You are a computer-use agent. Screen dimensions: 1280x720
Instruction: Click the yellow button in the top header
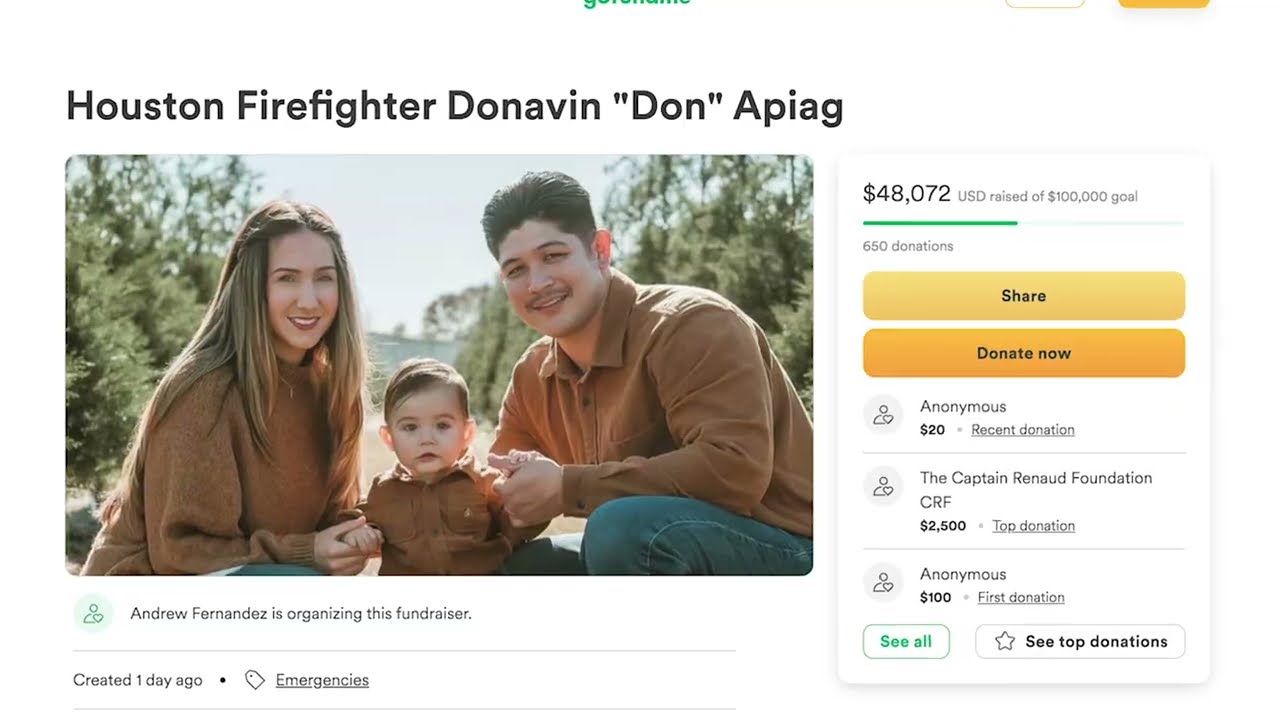pos(1163,3)
